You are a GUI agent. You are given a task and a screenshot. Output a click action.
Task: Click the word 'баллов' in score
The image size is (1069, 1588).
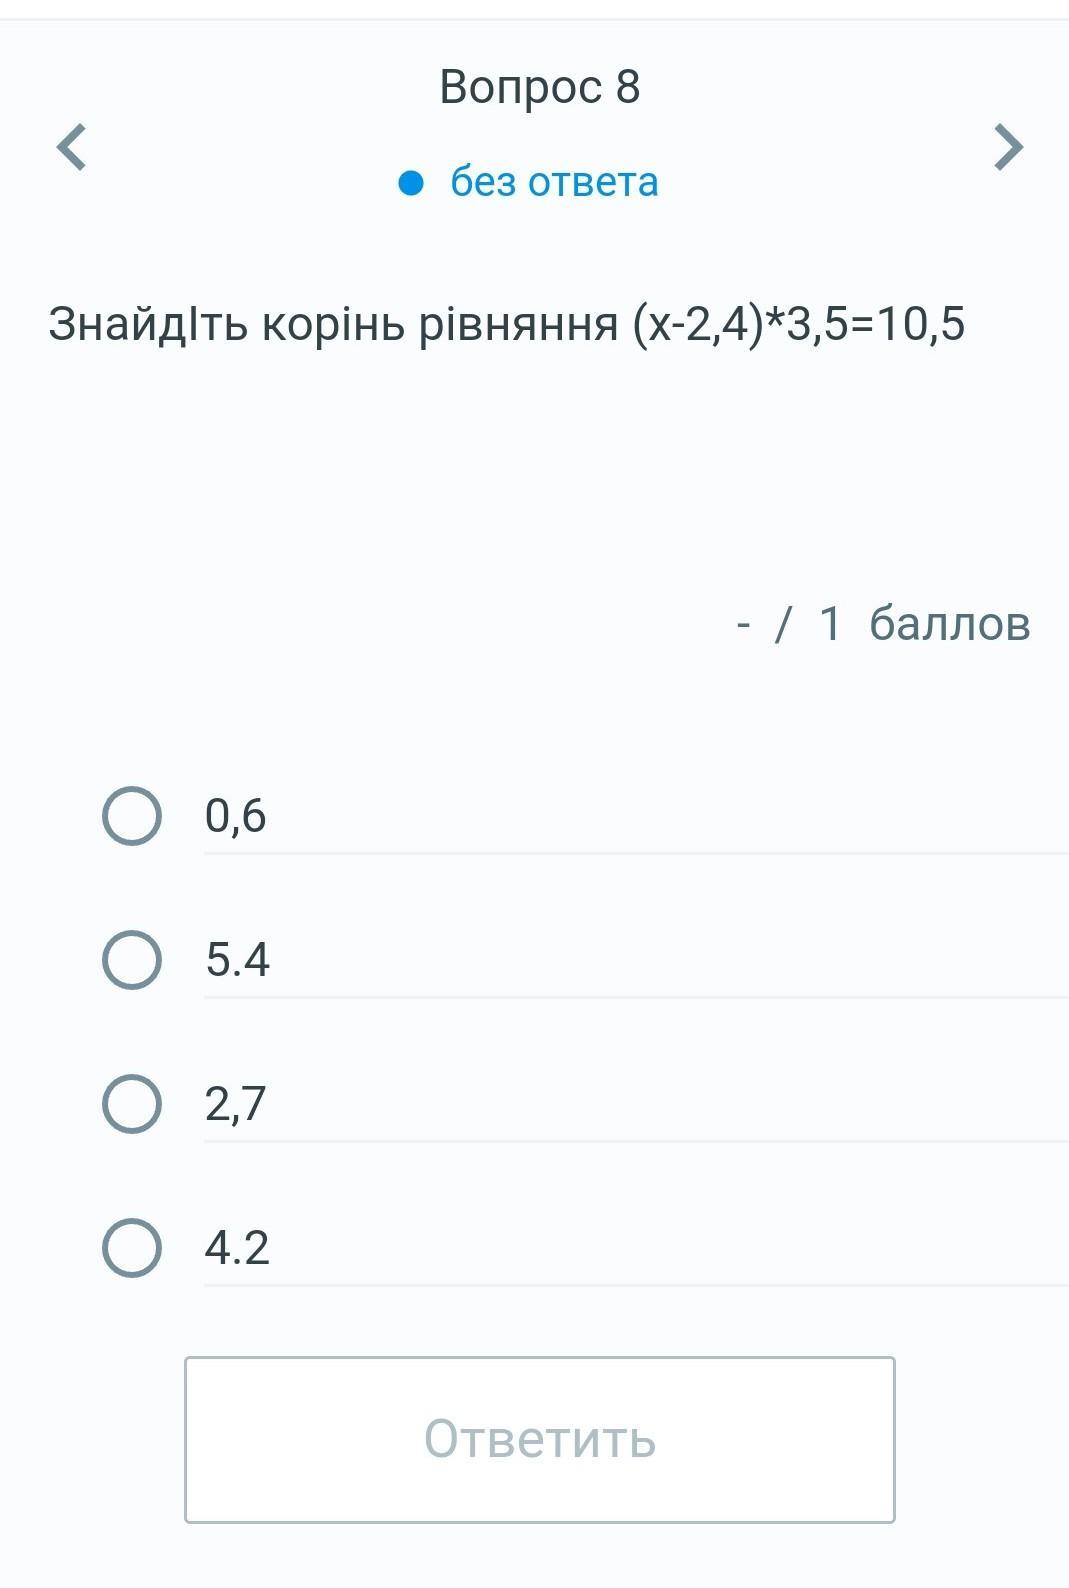coord(949,624)
